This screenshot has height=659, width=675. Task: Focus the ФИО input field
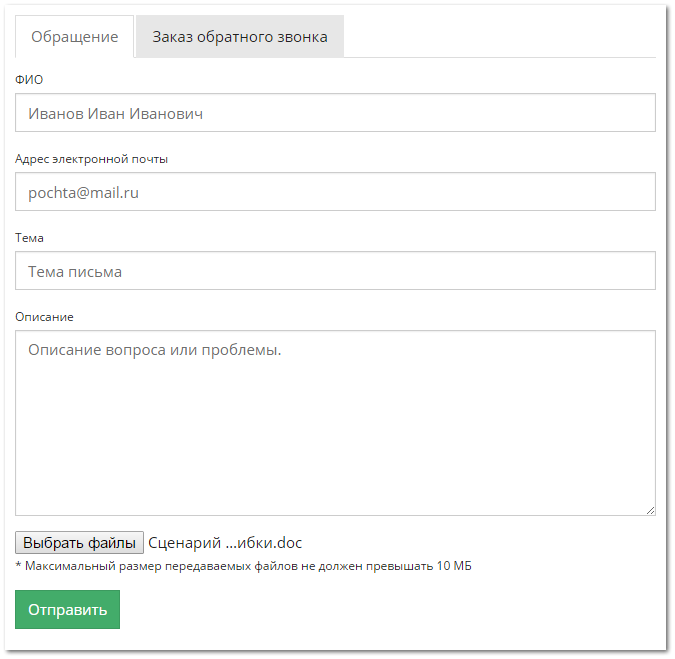[x=335, y=113]
